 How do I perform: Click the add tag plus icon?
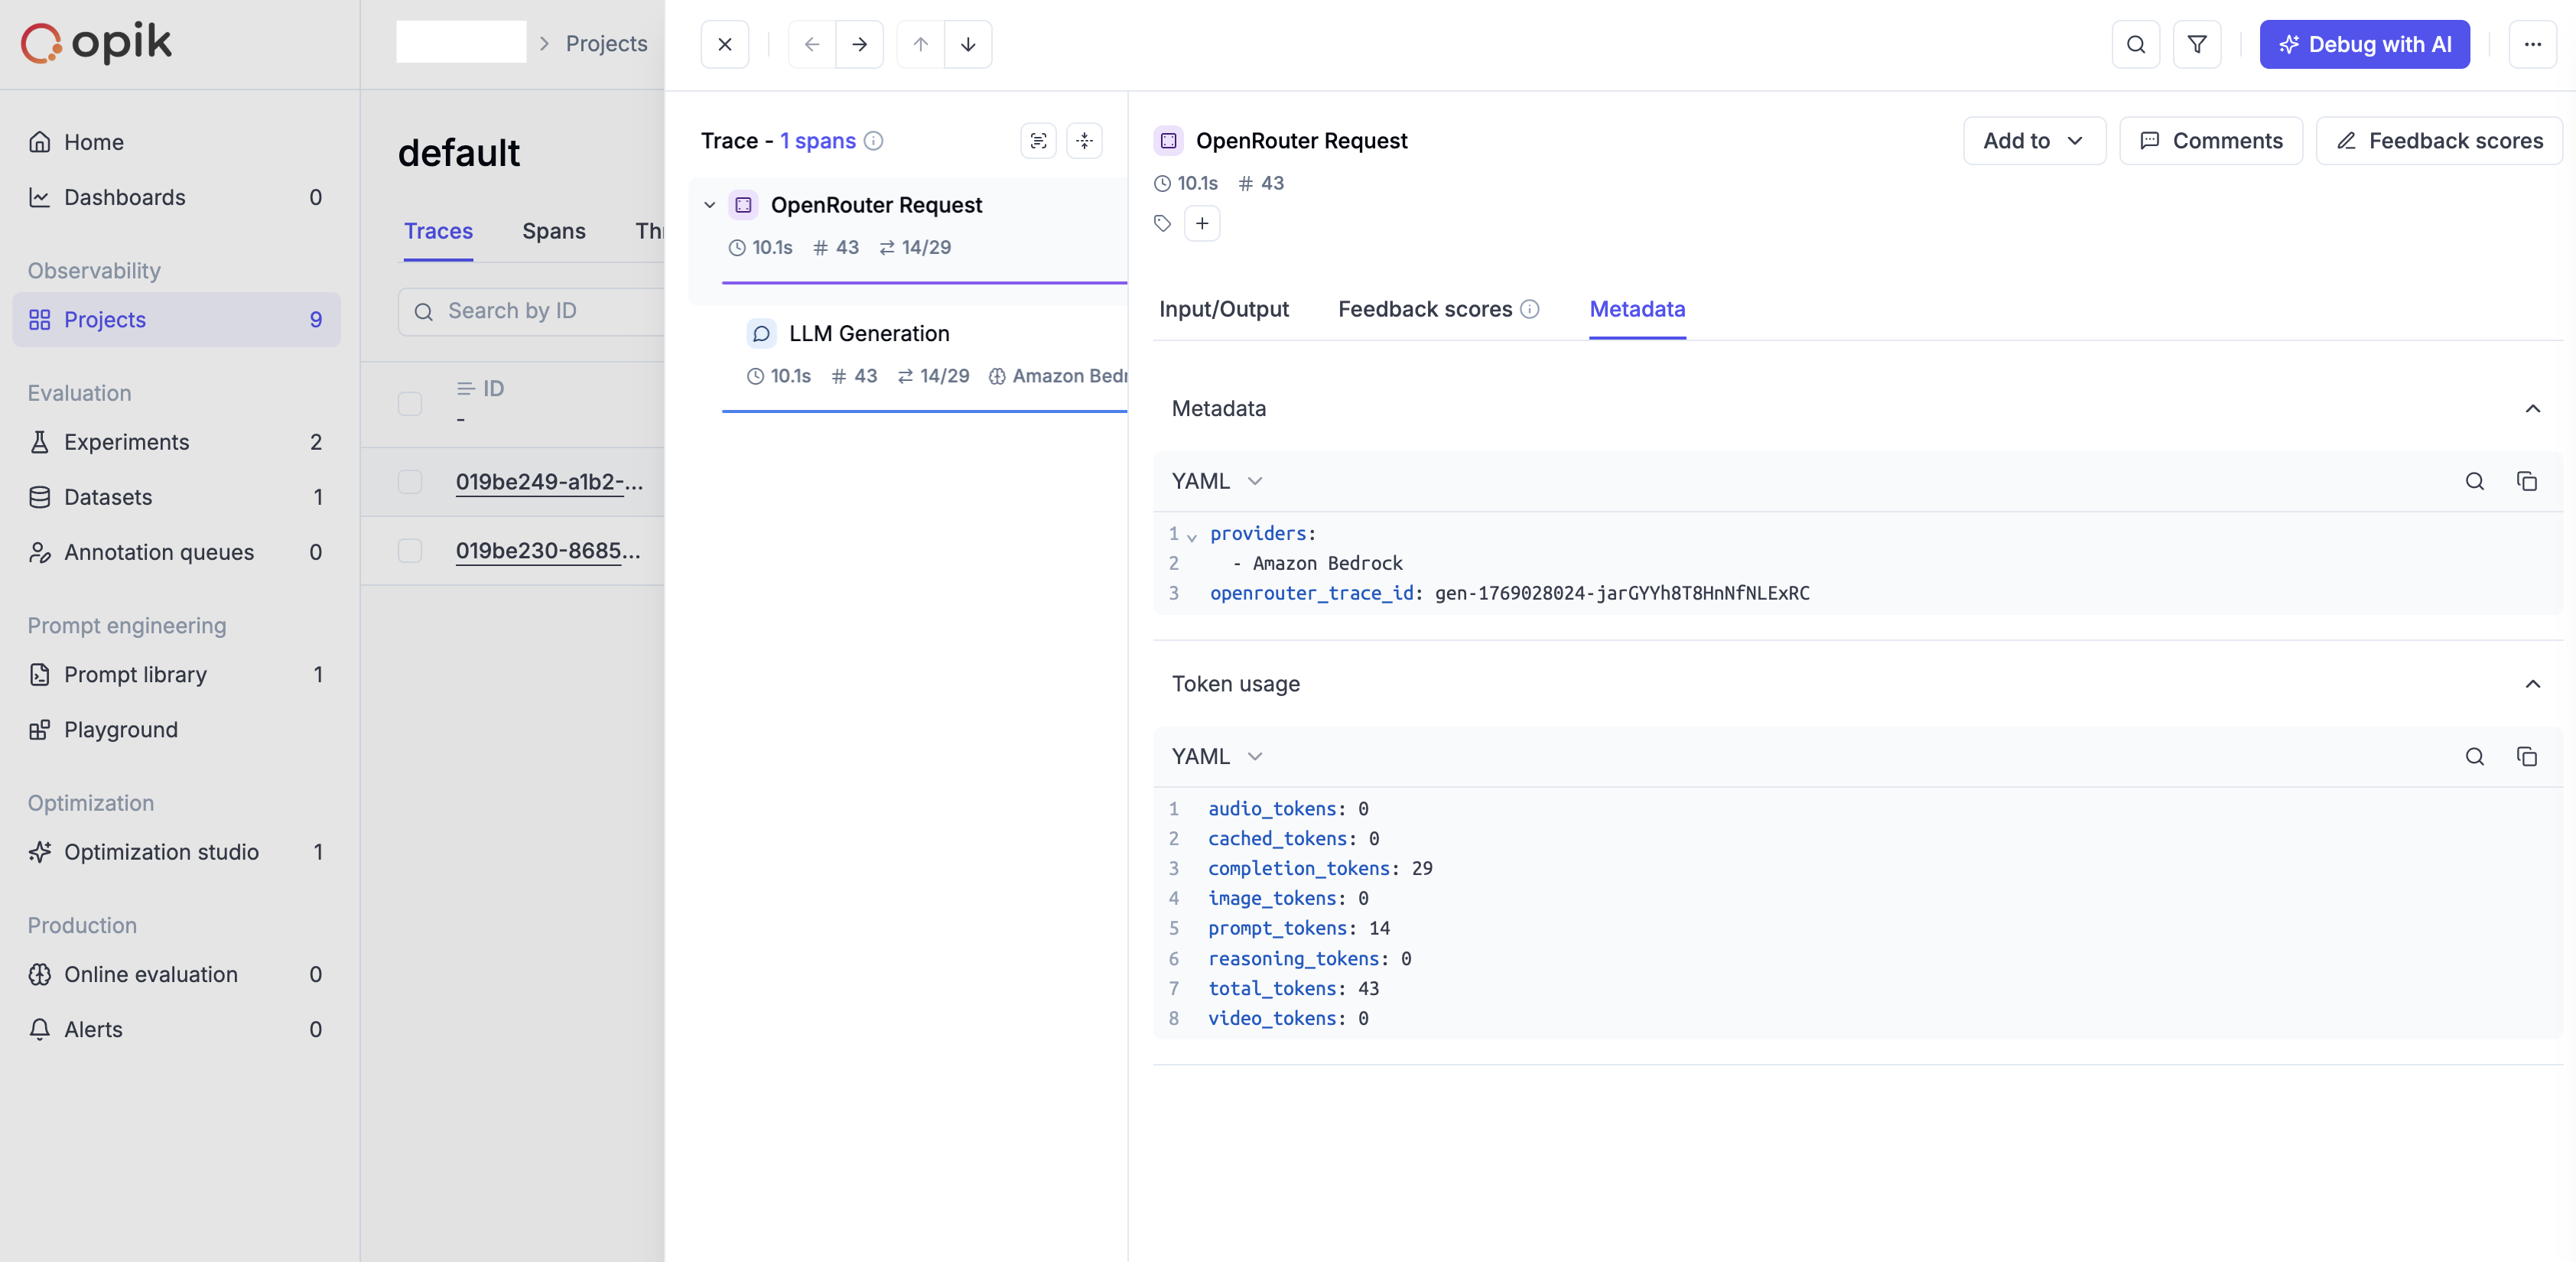pos(1201,223)
